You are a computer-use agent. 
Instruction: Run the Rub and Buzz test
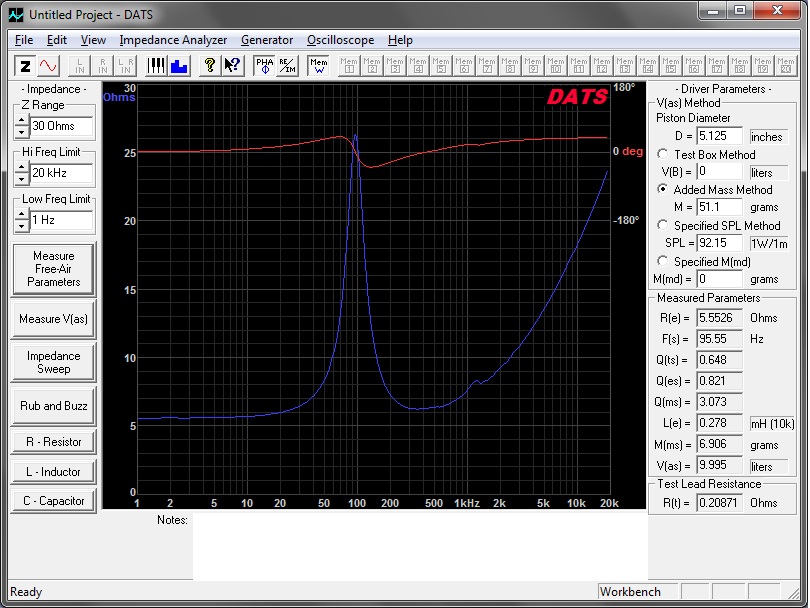tap(53, 406)
